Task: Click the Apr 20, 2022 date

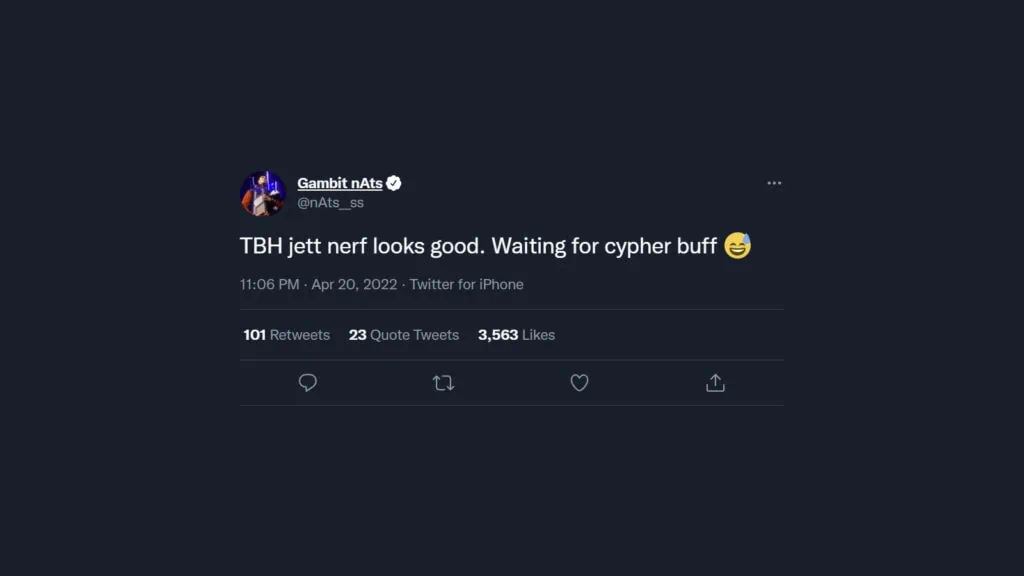Action: click(354, 285)
